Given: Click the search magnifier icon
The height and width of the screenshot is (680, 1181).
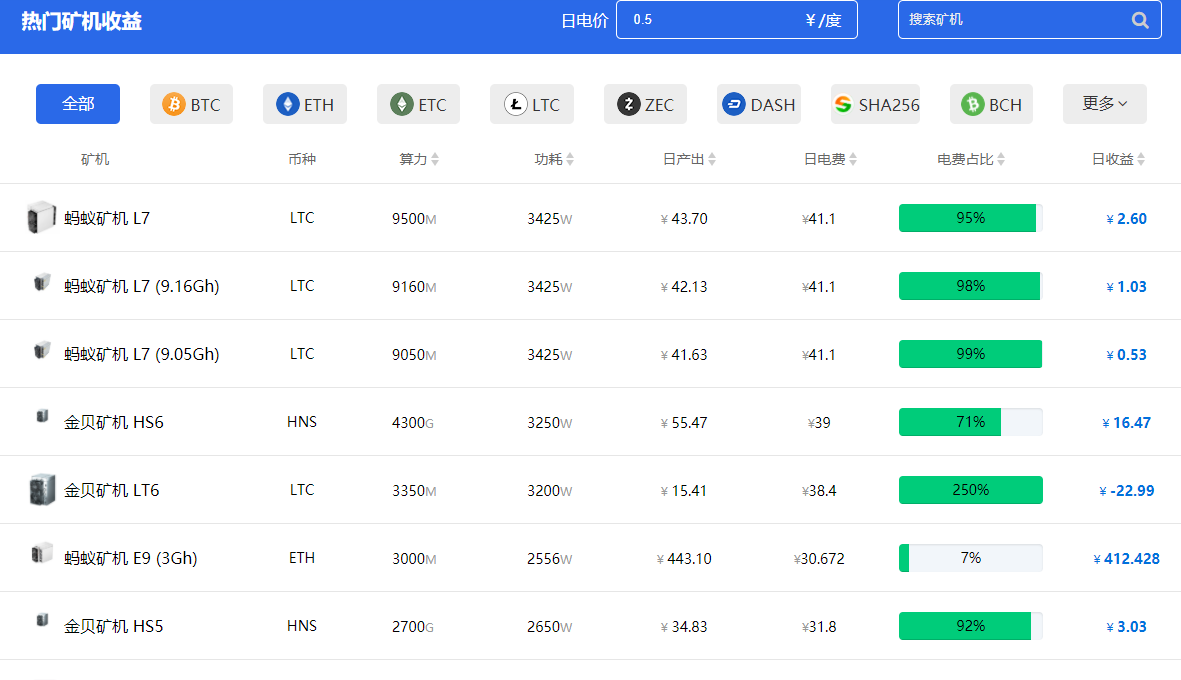Looking at the screenshot, I should 1140,20.
